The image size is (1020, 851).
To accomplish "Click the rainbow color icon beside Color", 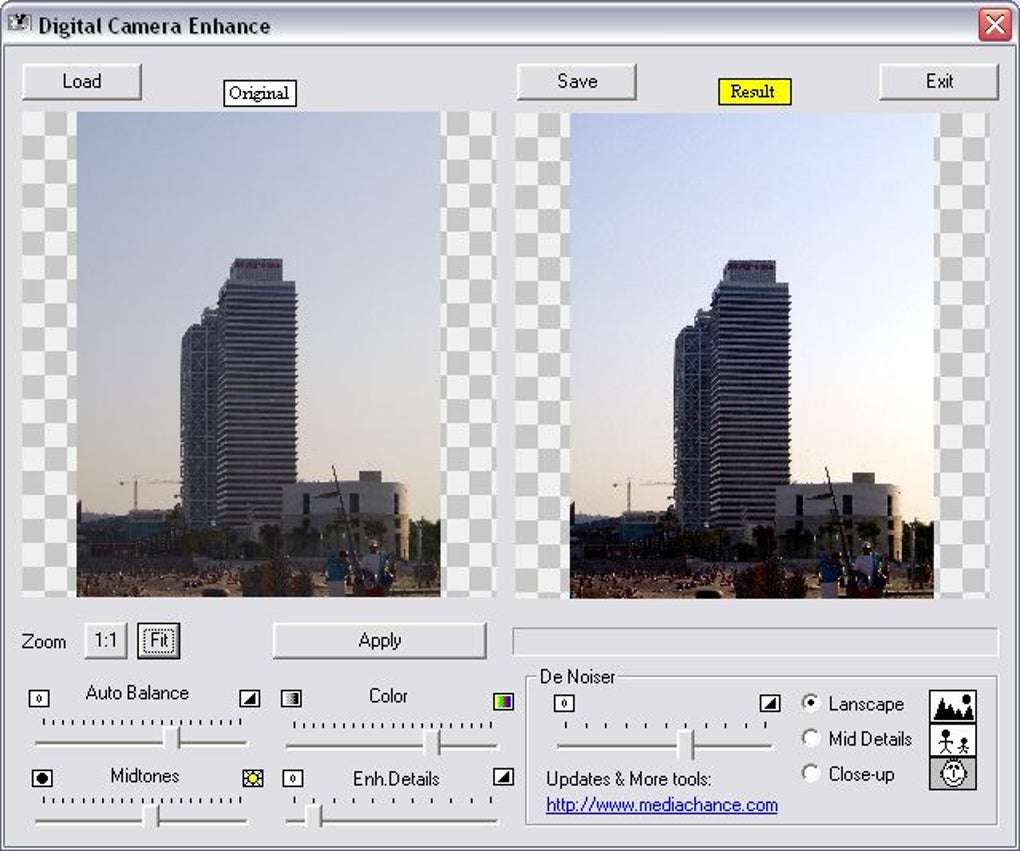I will (x=503, y=701).
